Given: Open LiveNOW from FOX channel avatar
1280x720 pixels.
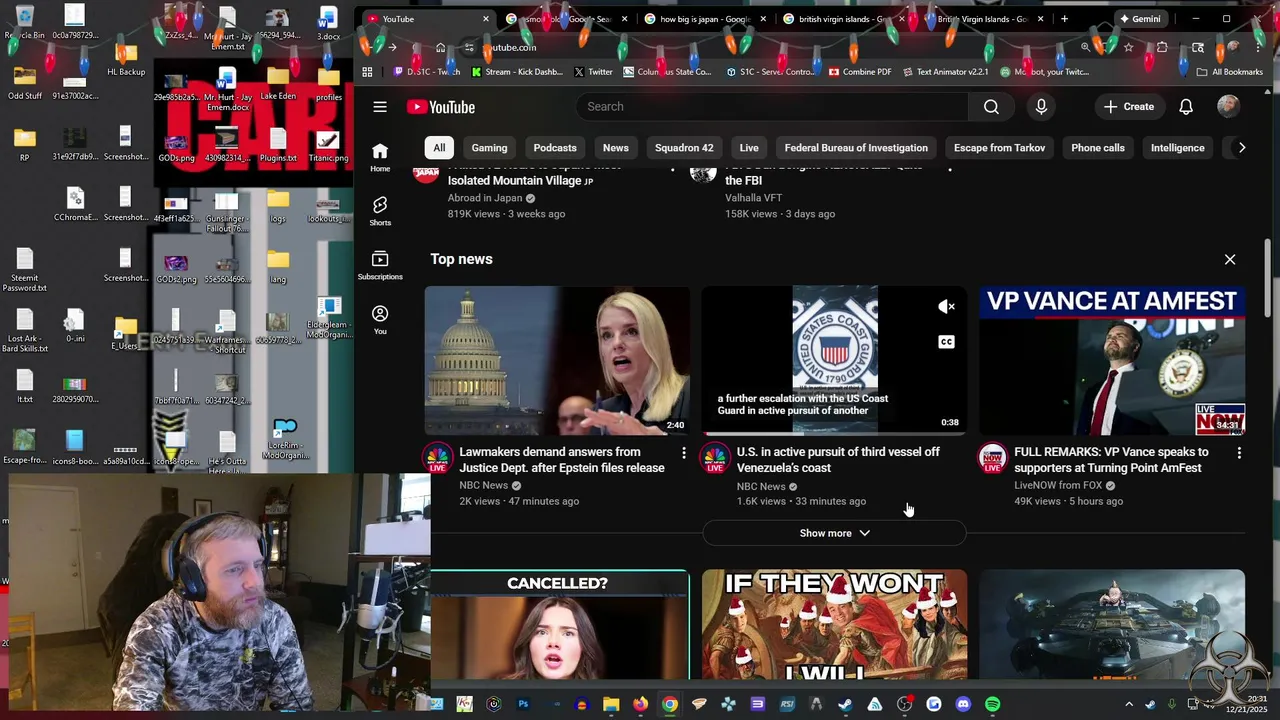Looking at the screenshot, I should click(992, 459).
